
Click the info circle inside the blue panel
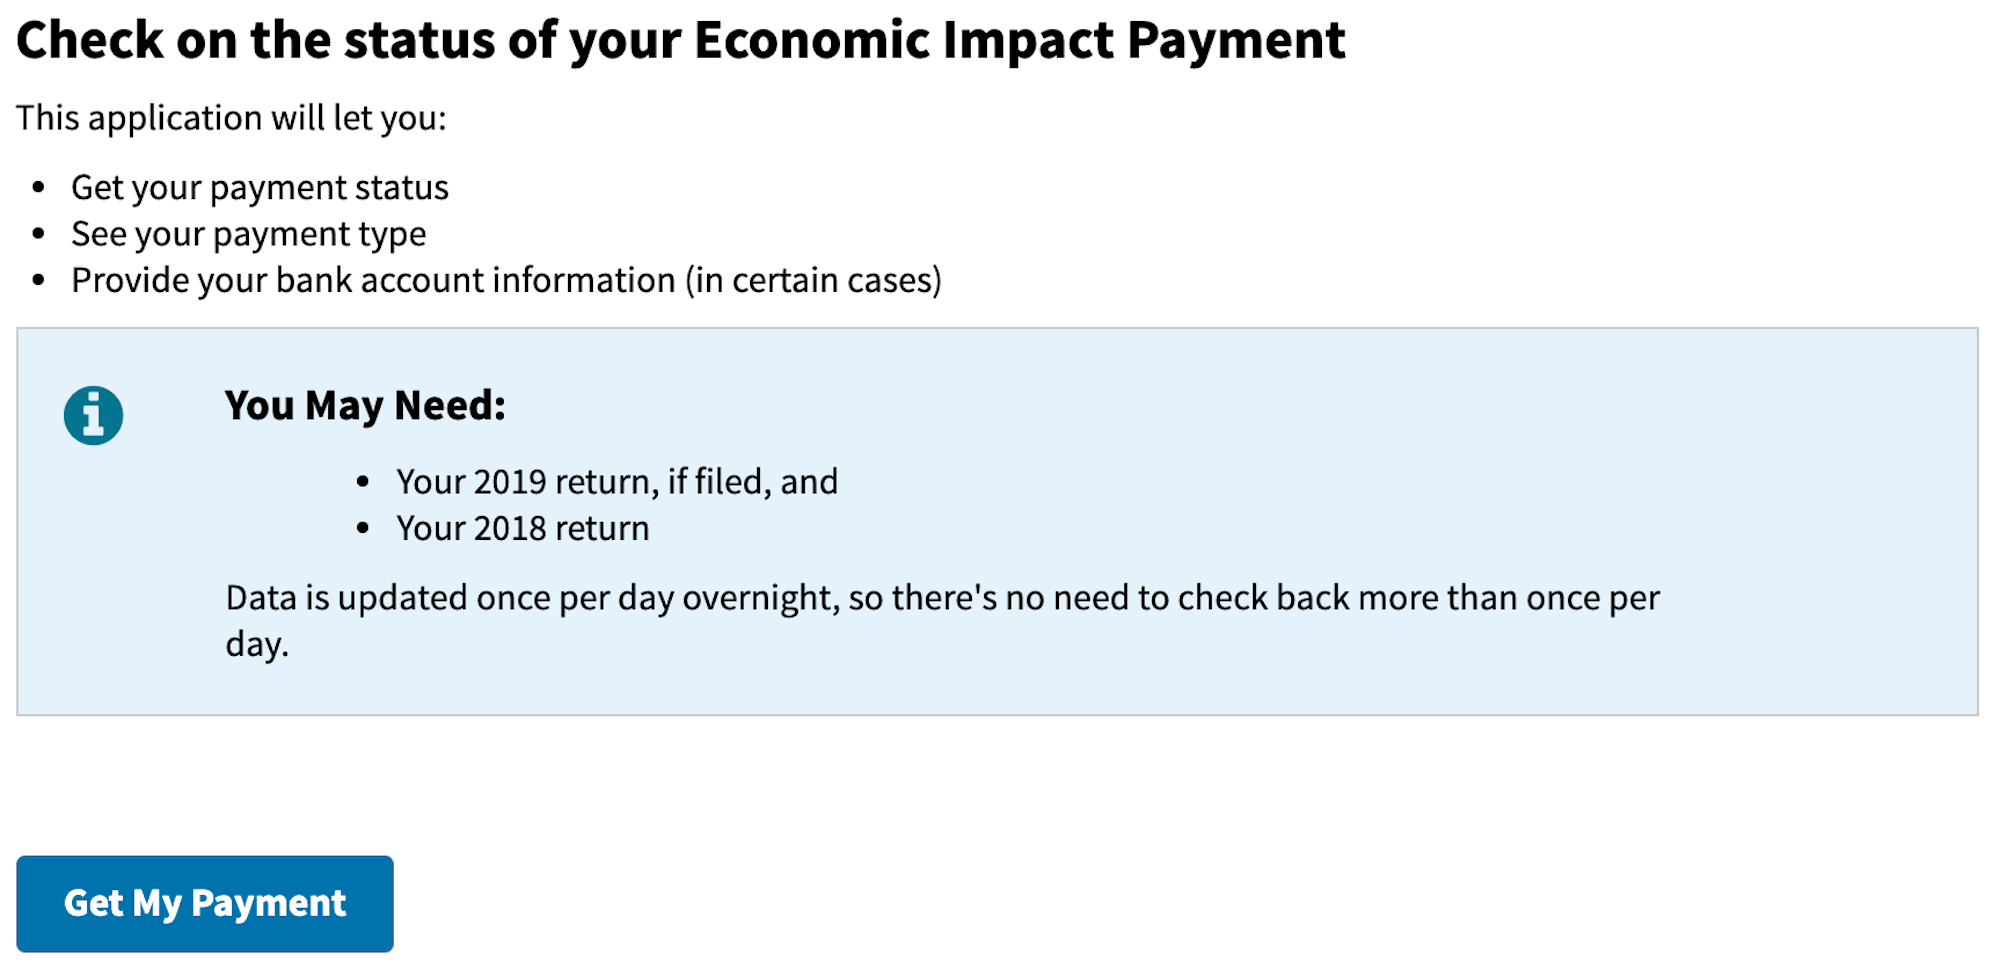92,414
